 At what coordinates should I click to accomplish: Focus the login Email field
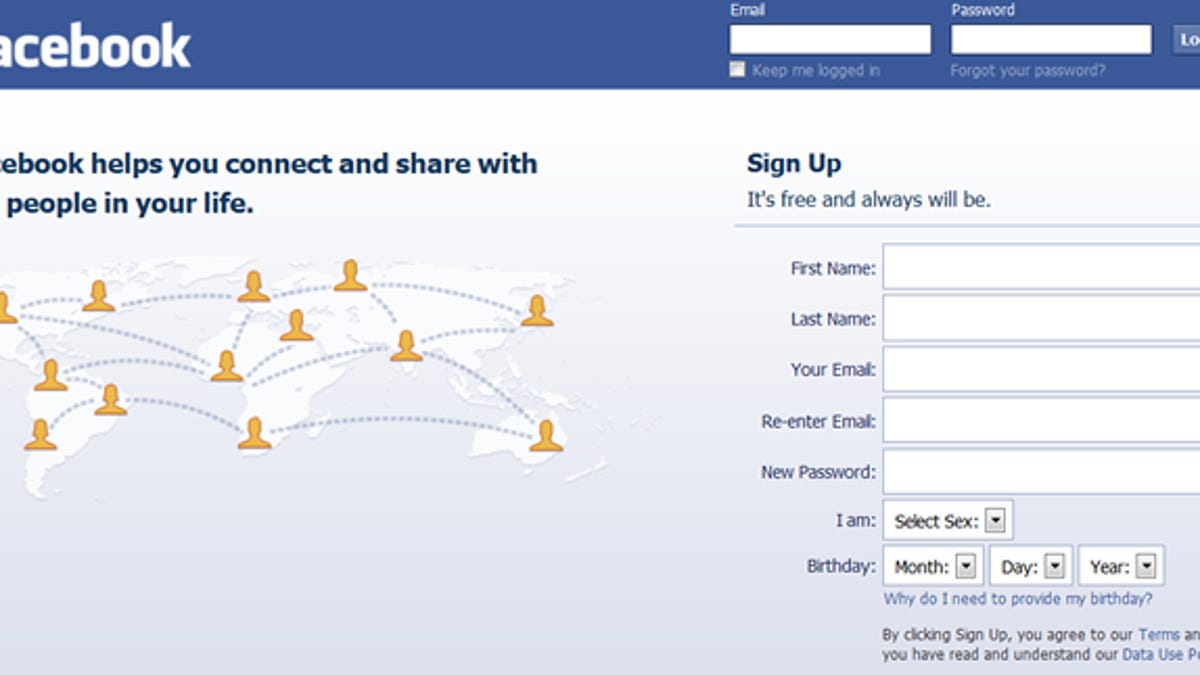(830, 40)
